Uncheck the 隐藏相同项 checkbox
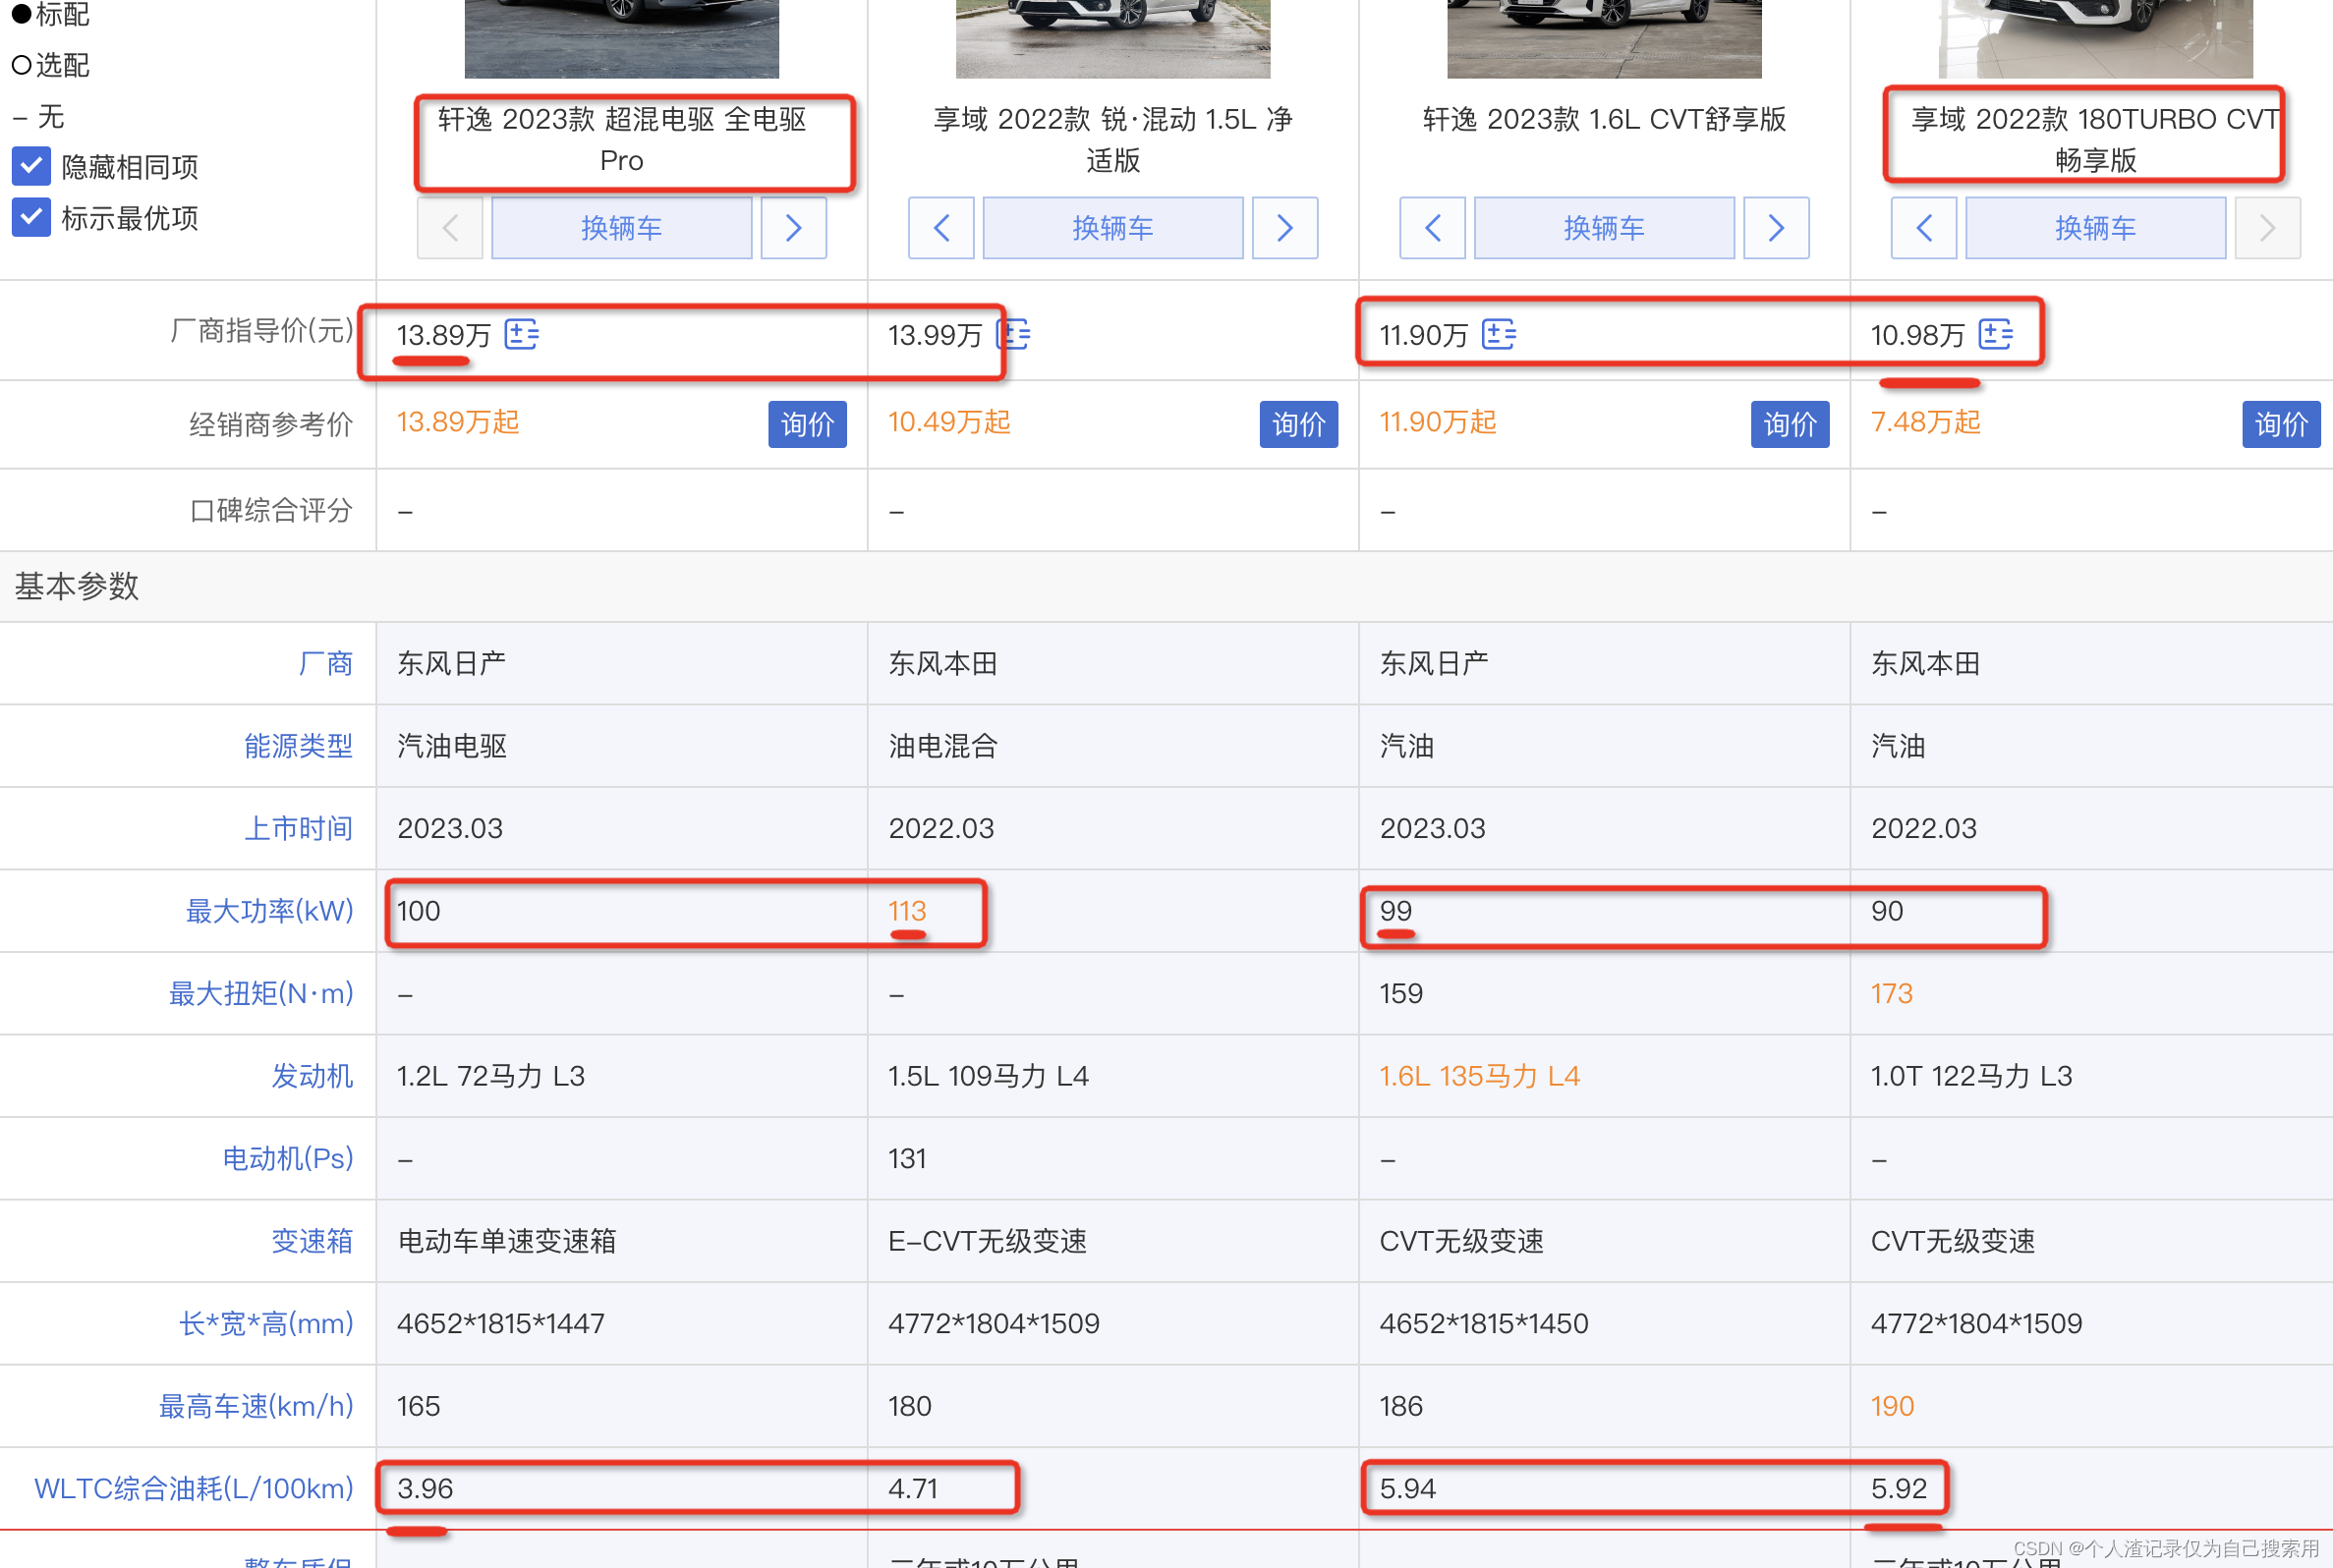 [32, 166]
